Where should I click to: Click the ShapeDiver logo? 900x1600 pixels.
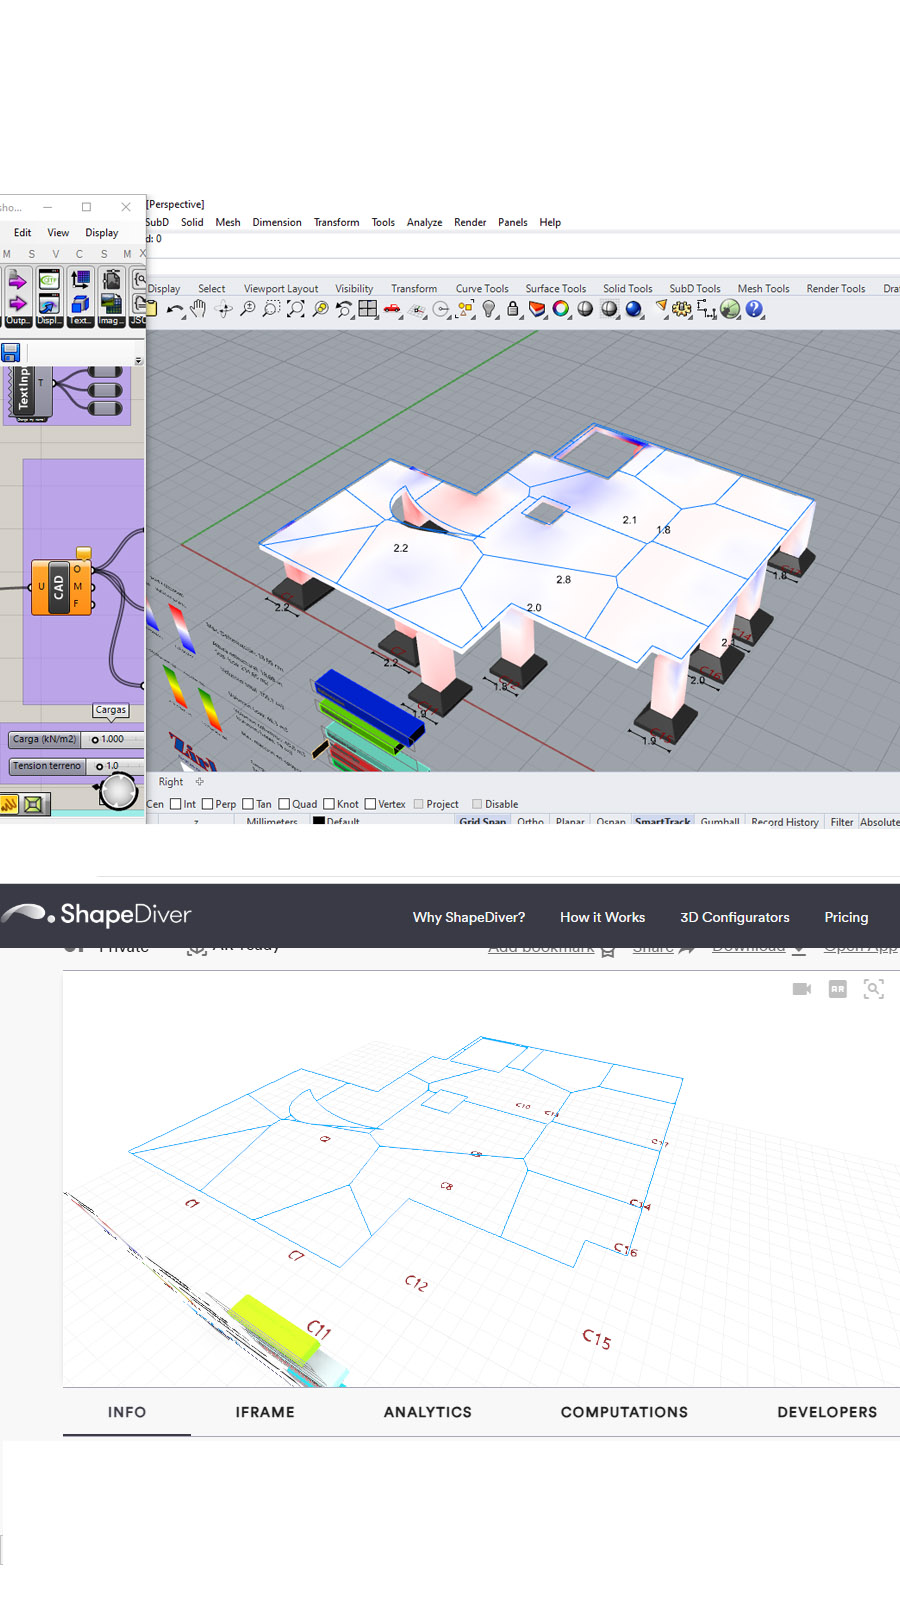point(96,914)
